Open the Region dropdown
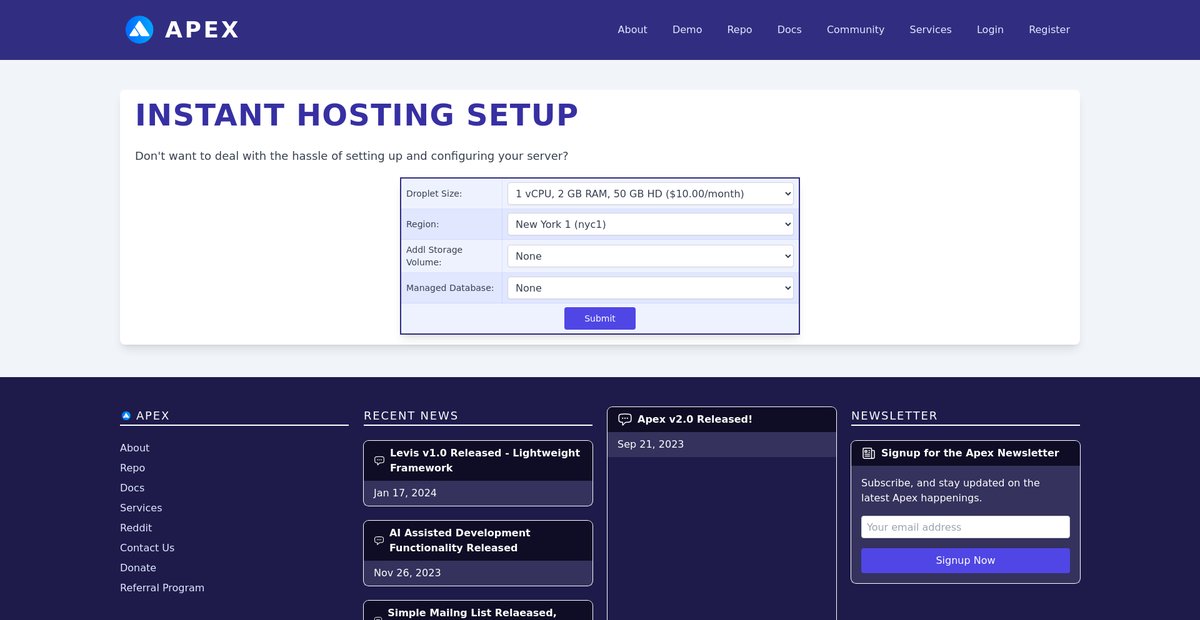 [x=650, y=224]
